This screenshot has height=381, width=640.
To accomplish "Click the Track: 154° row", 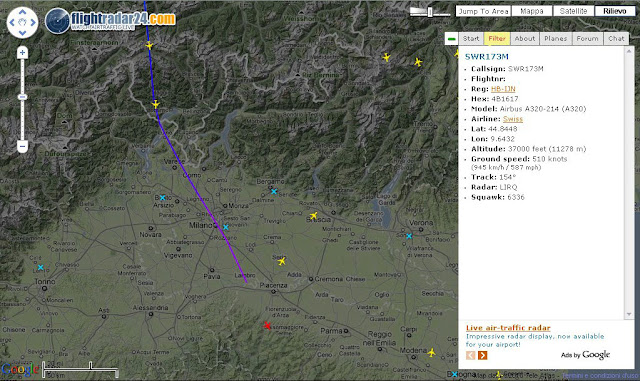I will (493, 177).
